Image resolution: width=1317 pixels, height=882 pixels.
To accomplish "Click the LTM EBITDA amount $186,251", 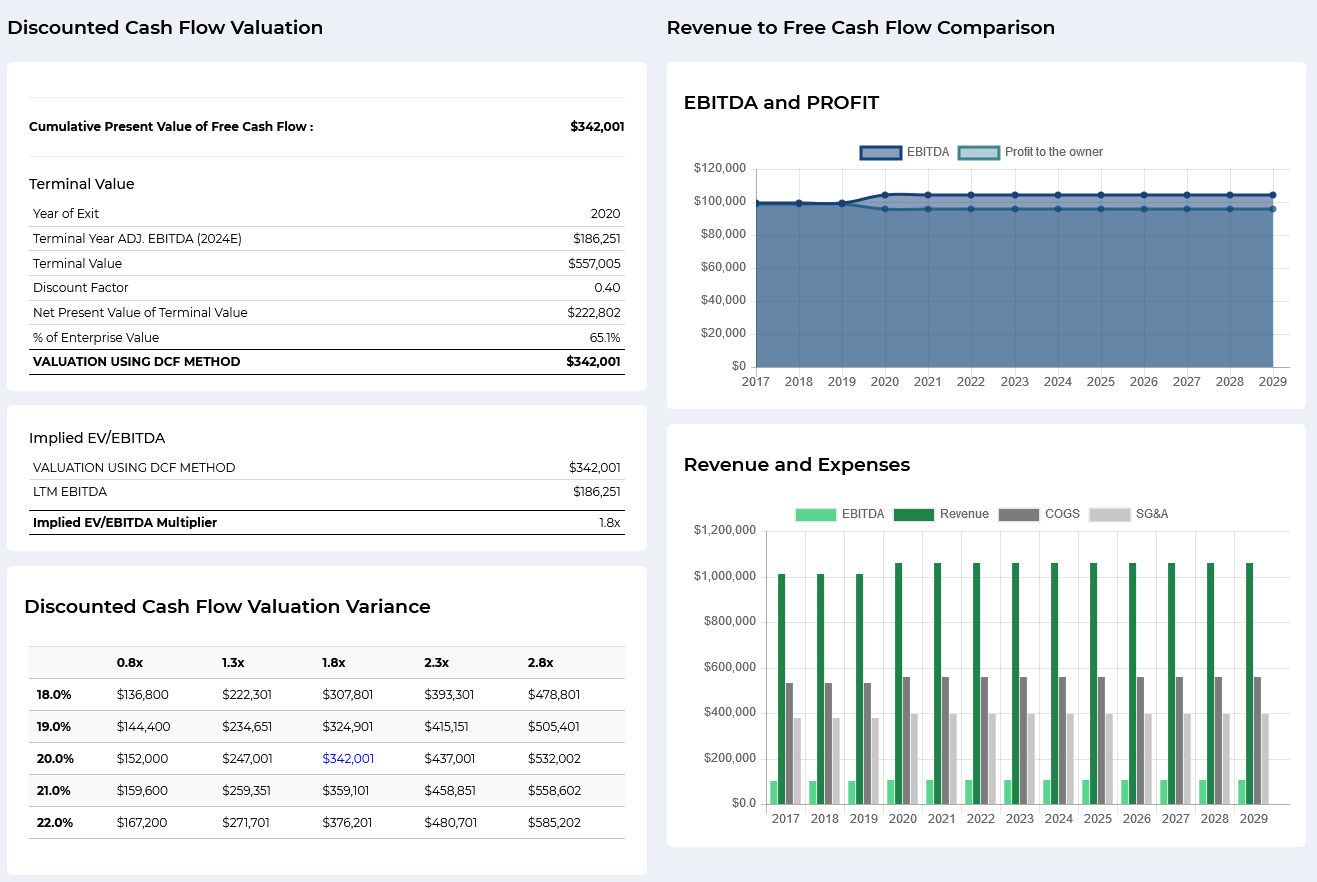I will tap(596, 492).
